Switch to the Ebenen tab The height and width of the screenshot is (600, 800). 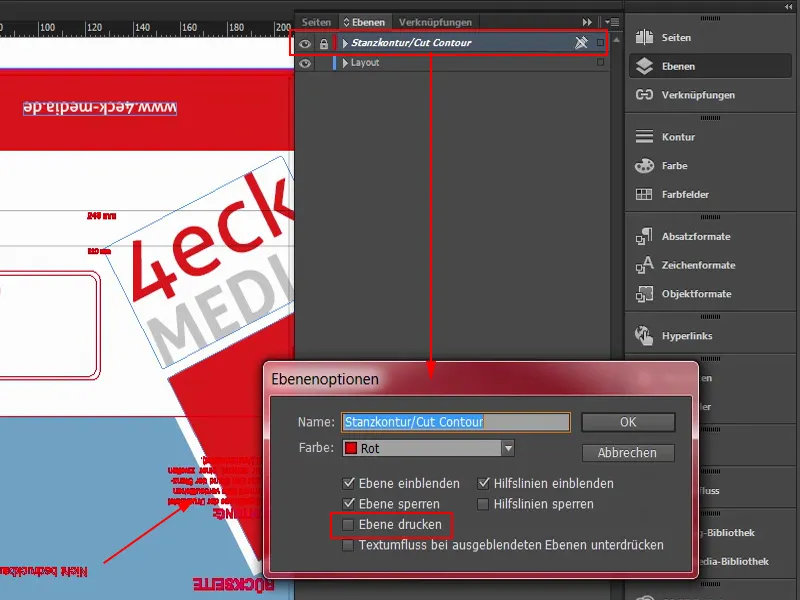click(x=364, y=22)
